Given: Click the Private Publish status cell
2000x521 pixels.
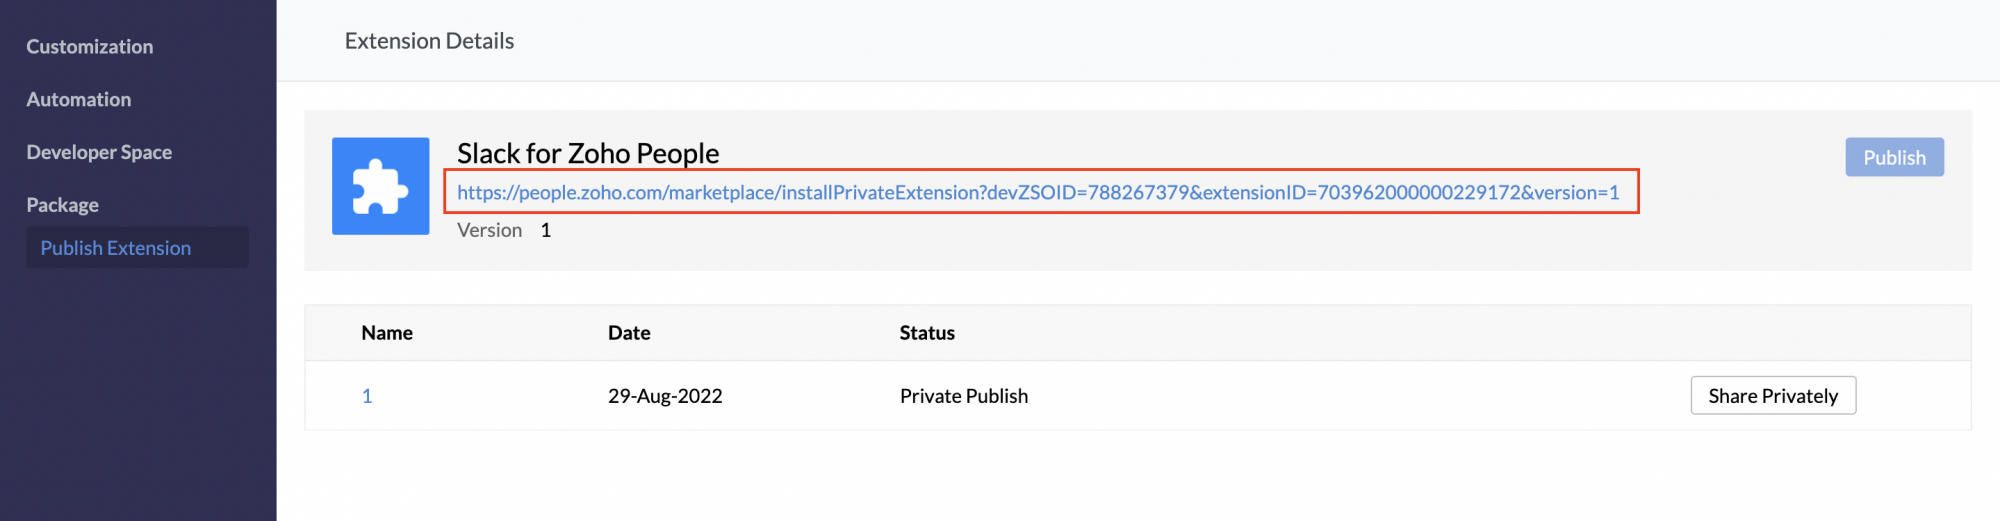Looking at the screenshot, I should point(963,396).
